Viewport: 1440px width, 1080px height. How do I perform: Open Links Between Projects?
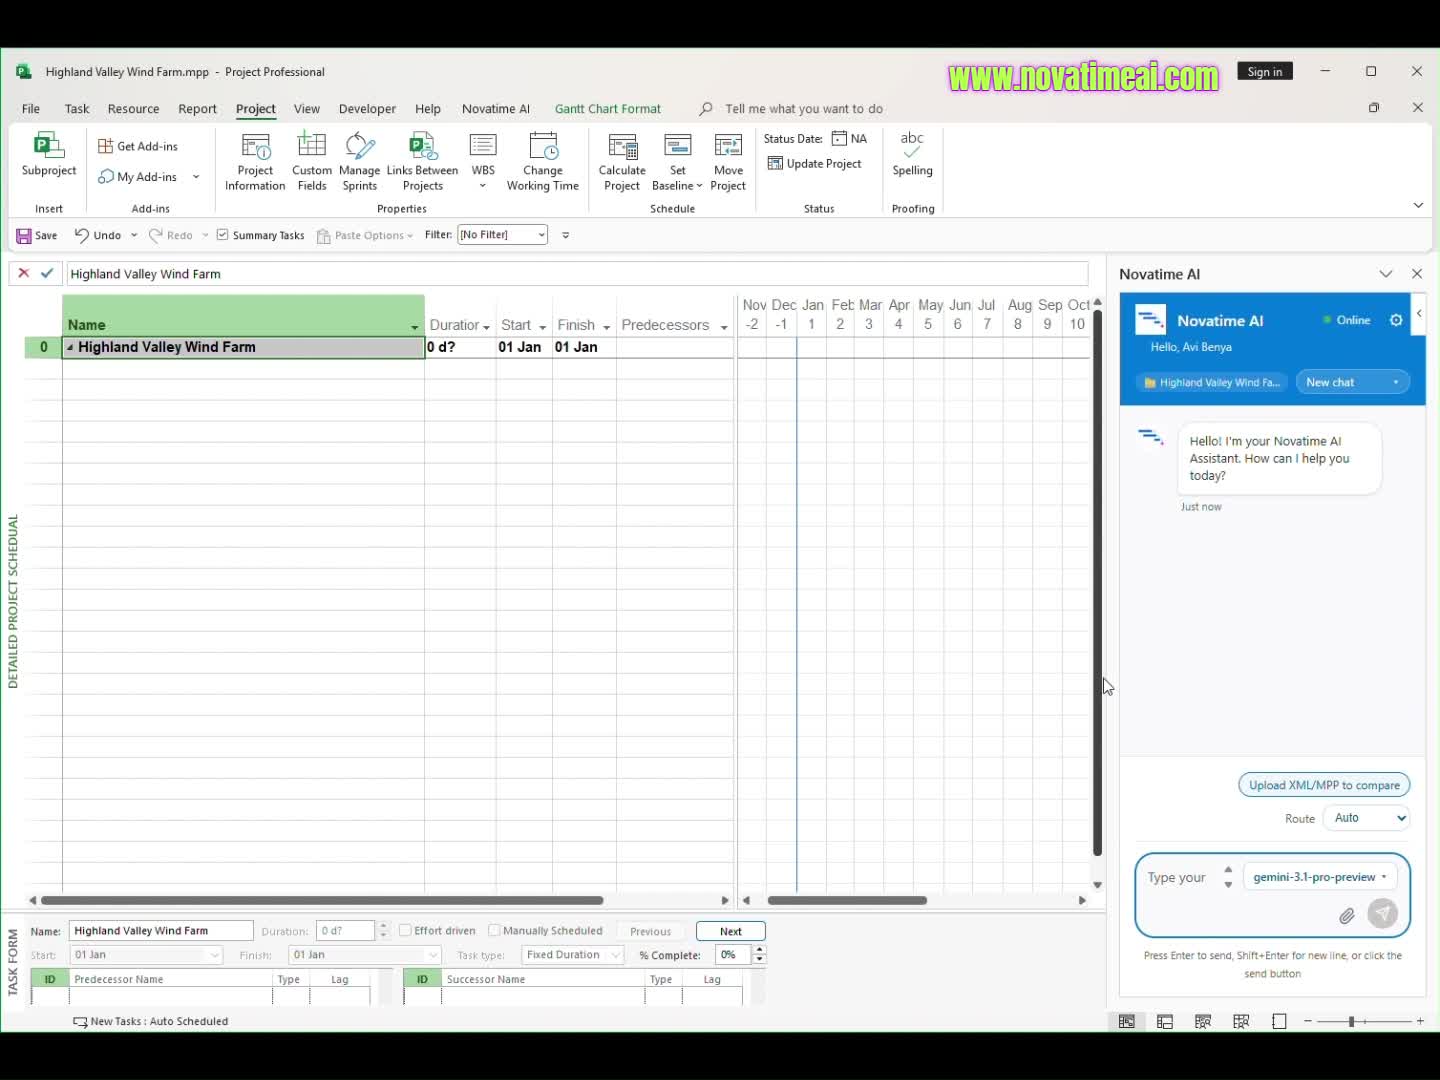[x=422, y=162]
